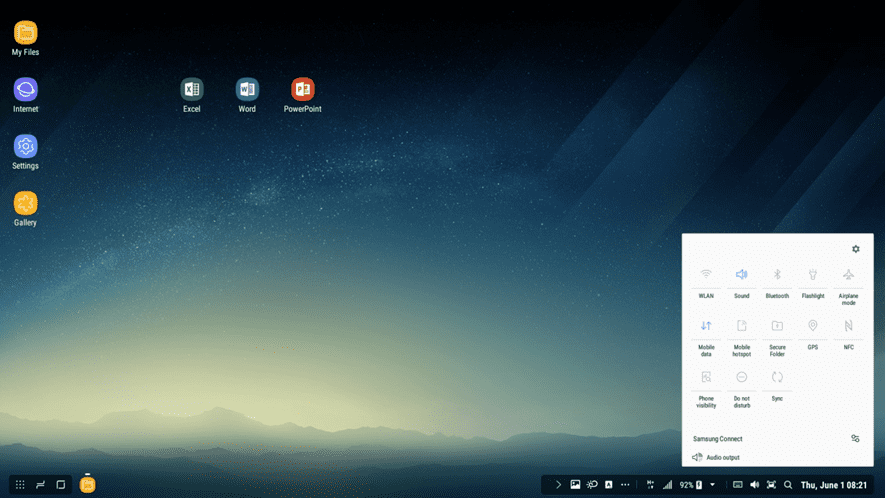Open Samsung Connect settings
The height and width of the screenshot is (498, 886).
(x=855, y=439)
